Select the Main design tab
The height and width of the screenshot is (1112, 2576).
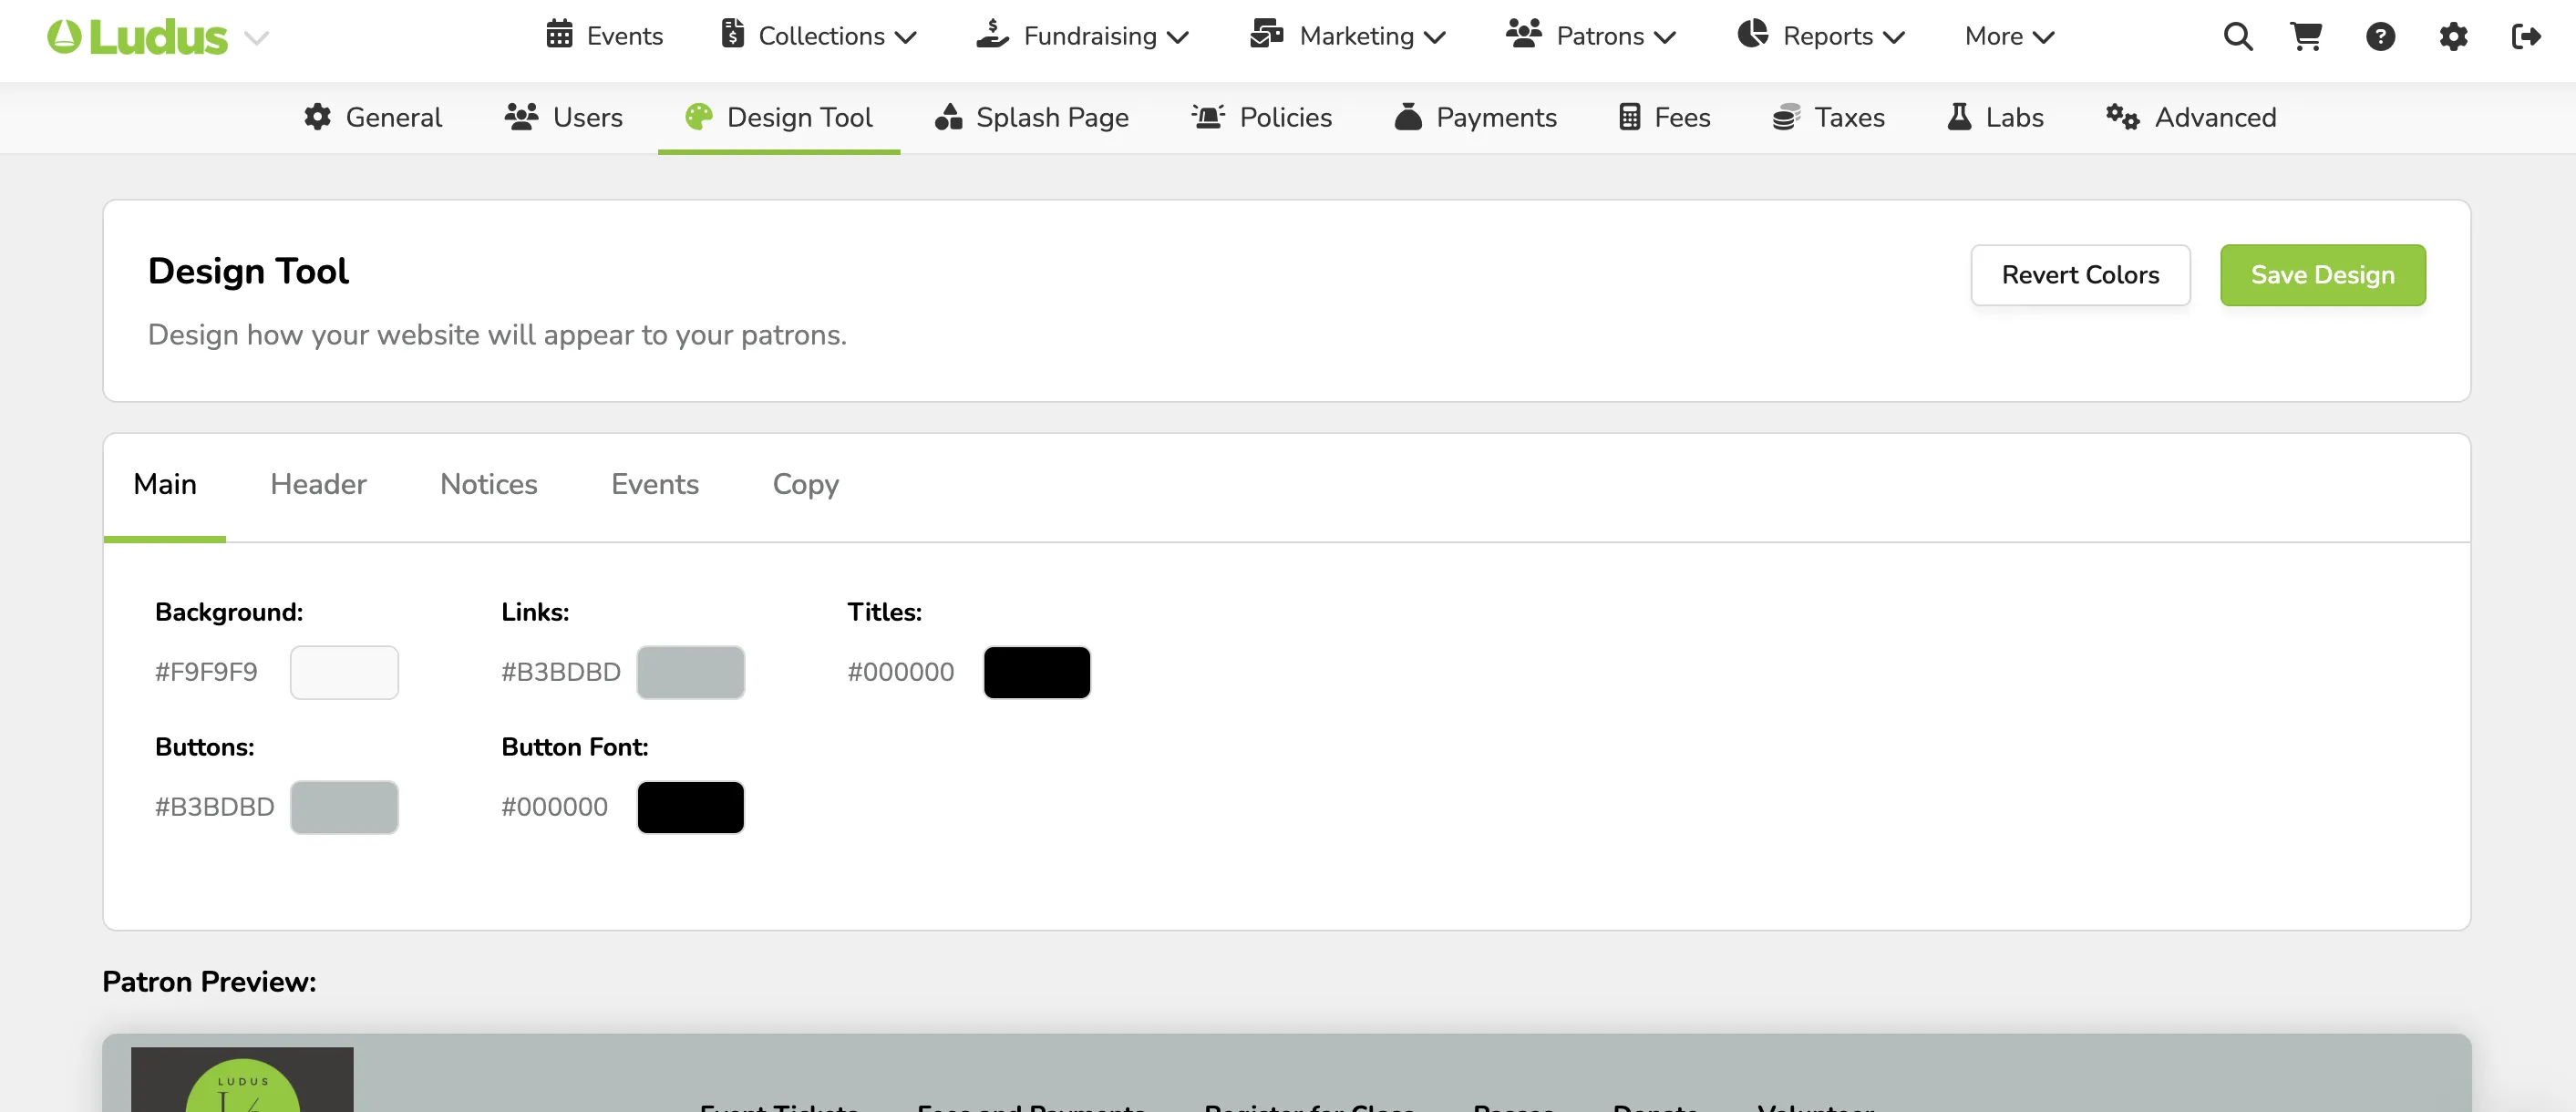click(165, 485)
